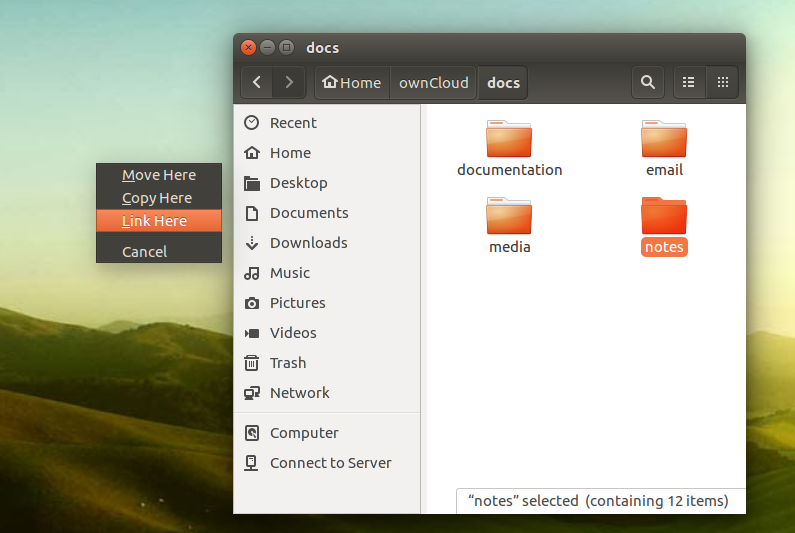
Task: Open Pictures label in the sidebar
Action: pos(298,303)
